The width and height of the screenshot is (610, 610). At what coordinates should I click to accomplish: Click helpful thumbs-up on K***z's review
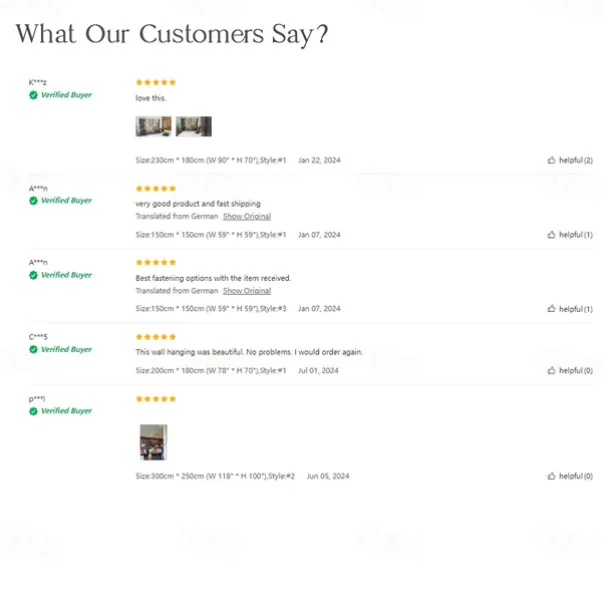point(551,160)
